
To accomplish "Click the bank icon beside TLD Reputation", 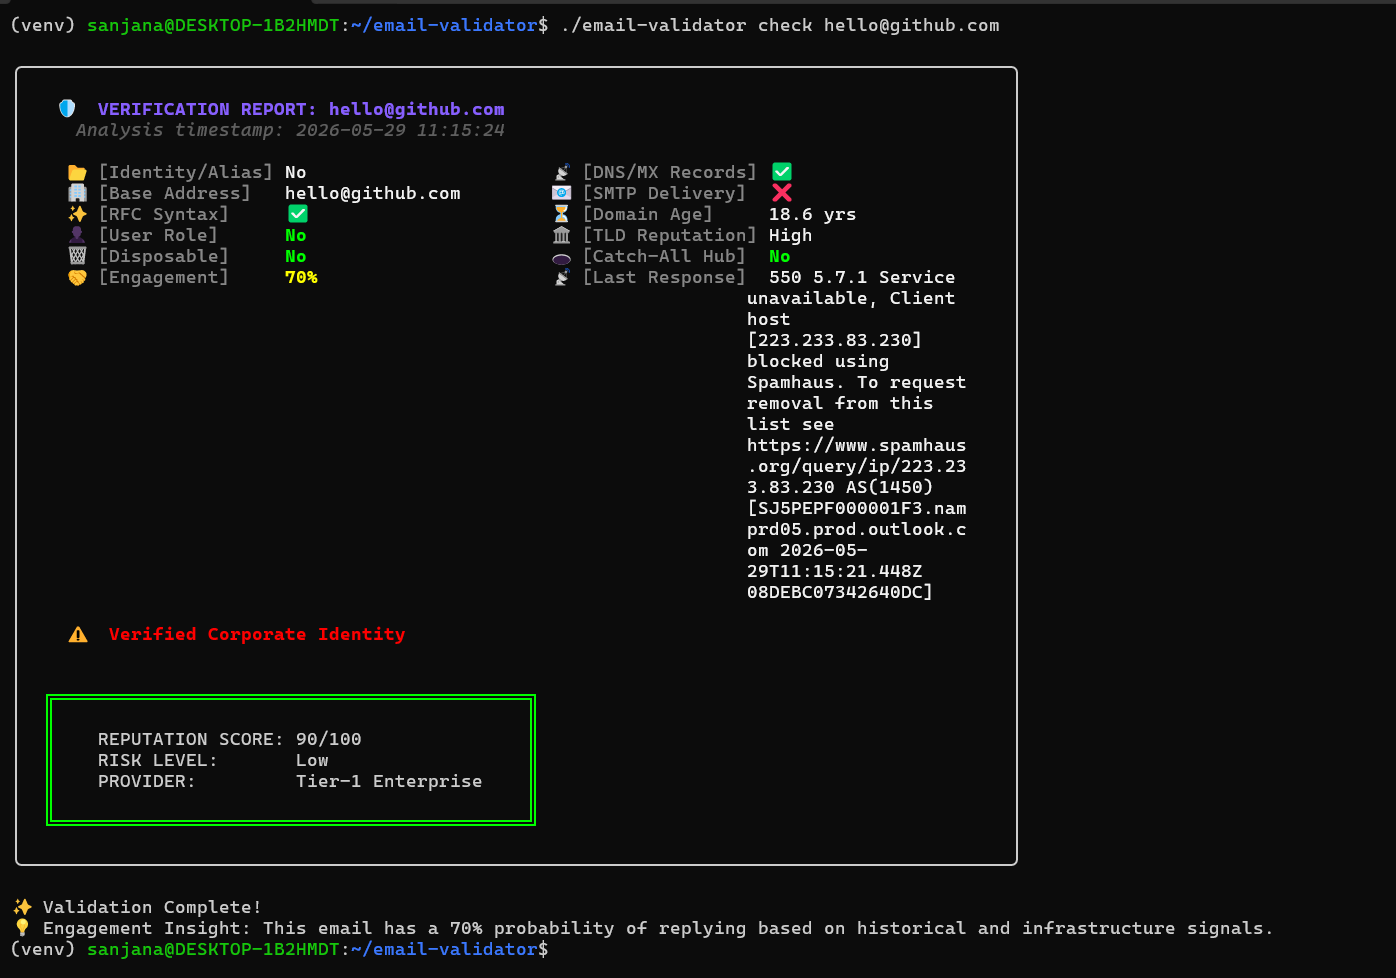I will pos(562,235).
